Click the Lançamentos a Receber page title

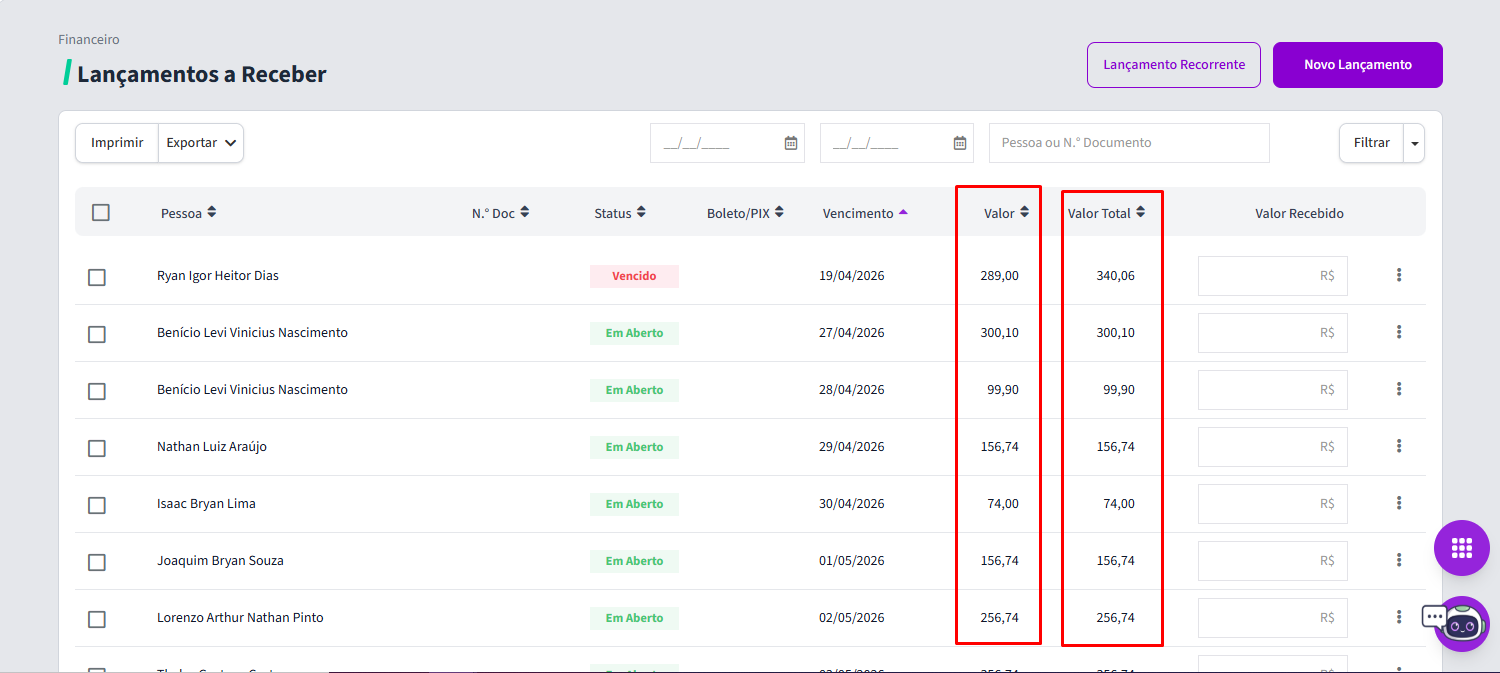pos(202,74)
